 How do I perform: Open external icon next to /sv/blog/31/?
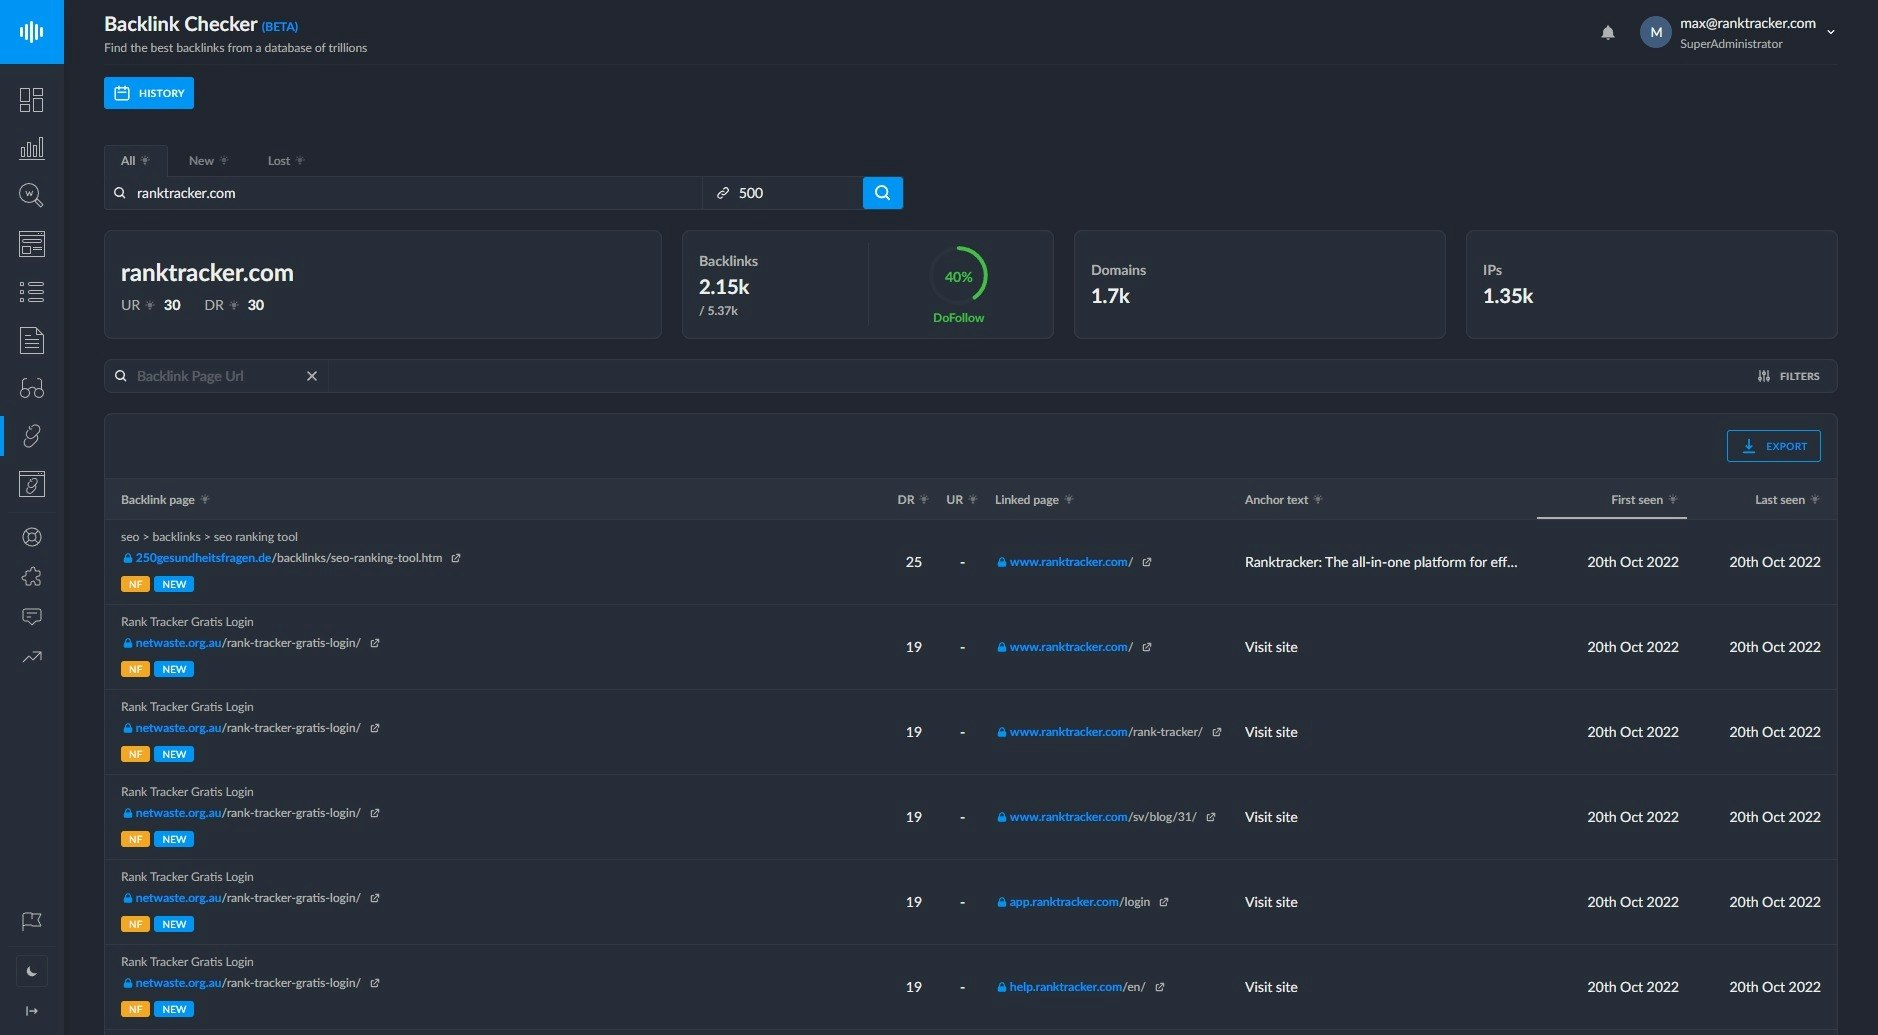tap(1211, 817)
